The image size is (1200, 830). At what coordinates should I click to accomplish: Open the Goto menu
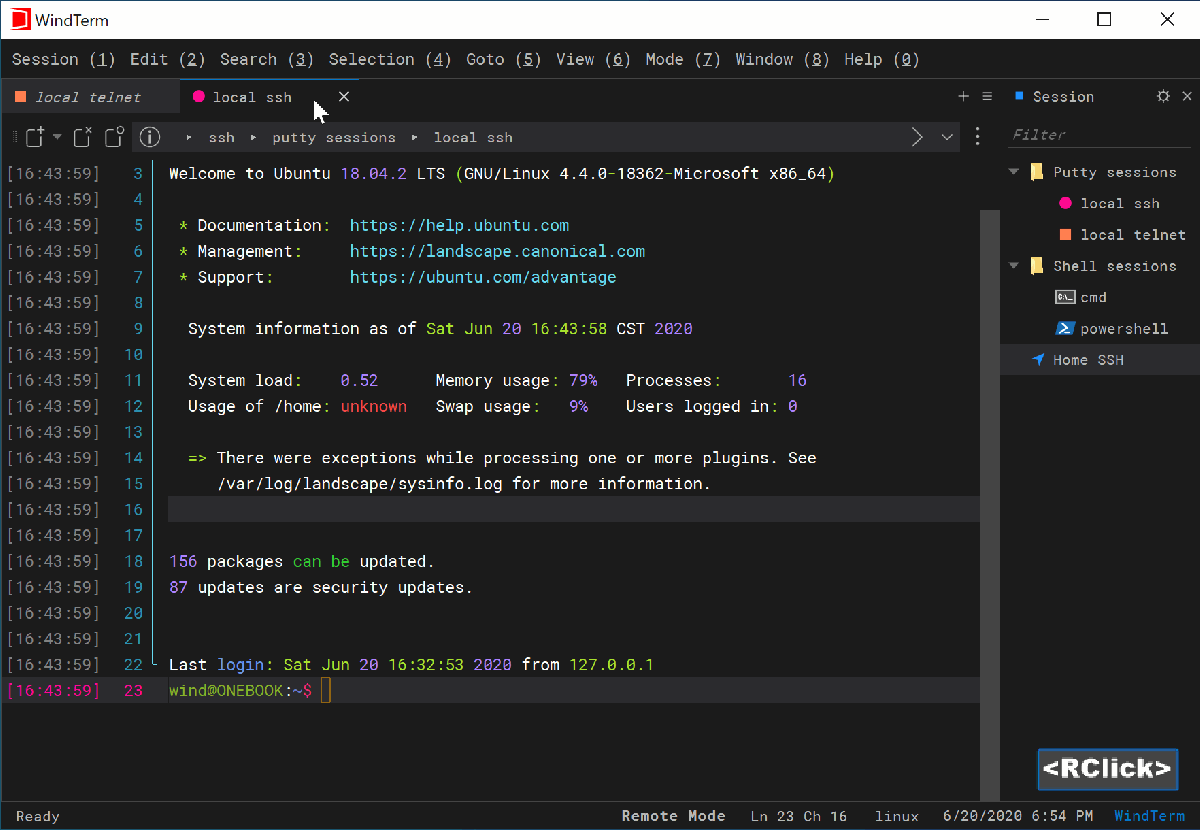(x=504, y=59)
